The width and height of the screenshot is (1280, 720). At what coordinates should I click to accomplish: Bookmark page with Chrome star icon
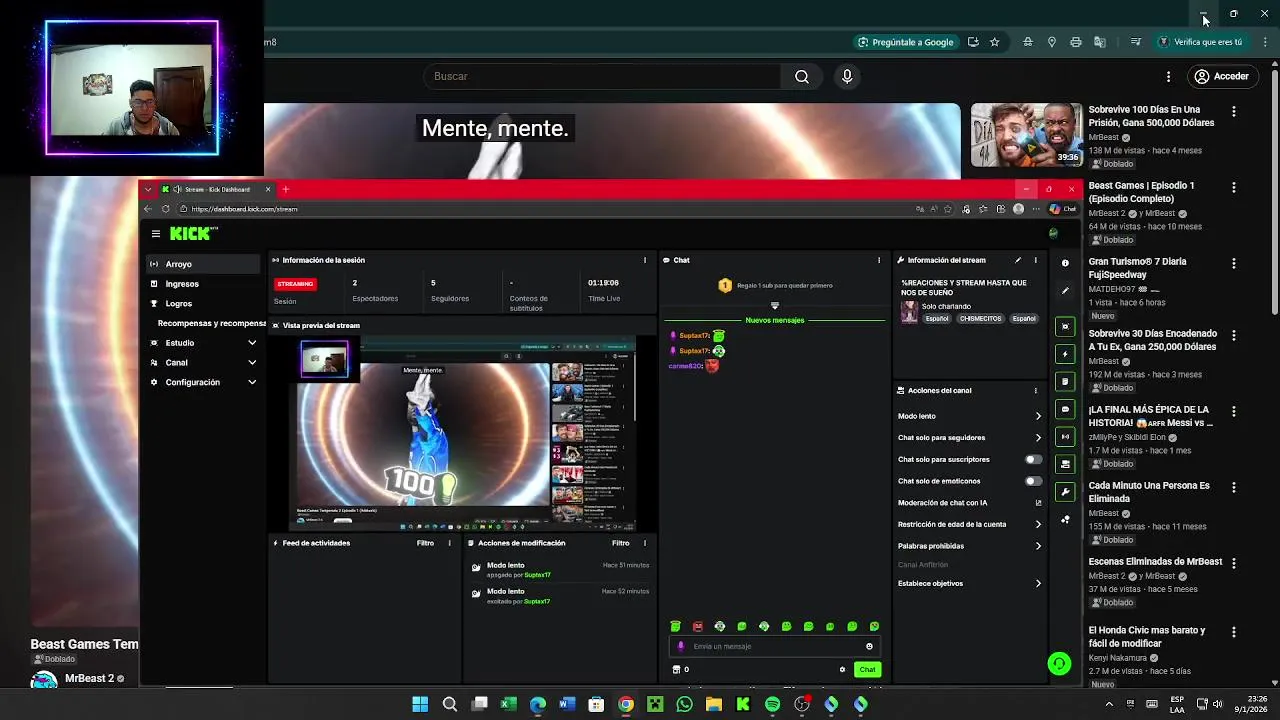pyautogui.click(x=994, y=42)
